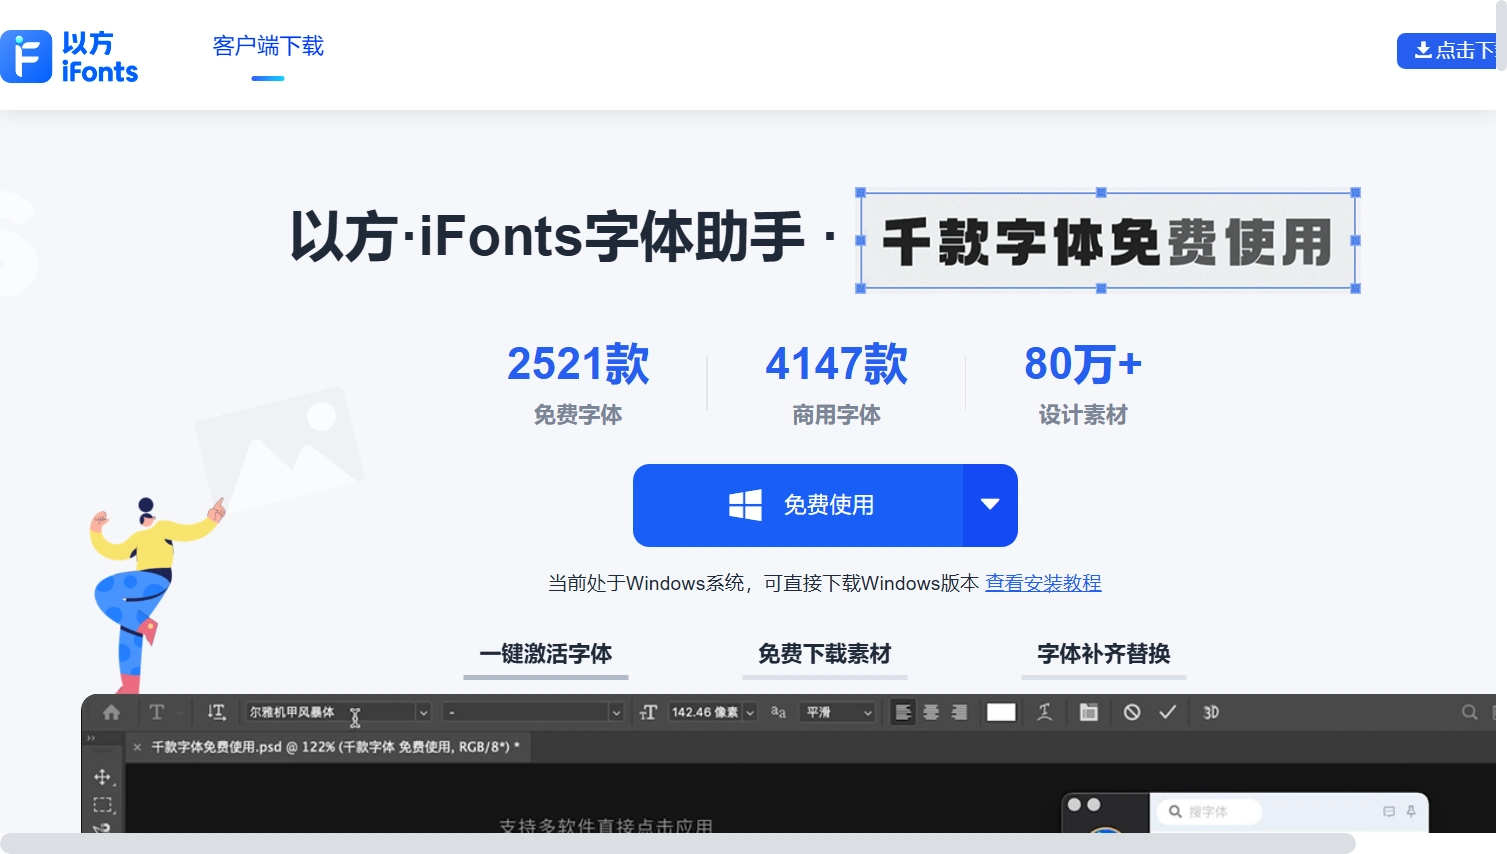
Task: Center align text in the options bar
Action: click(x=931, y=712)
